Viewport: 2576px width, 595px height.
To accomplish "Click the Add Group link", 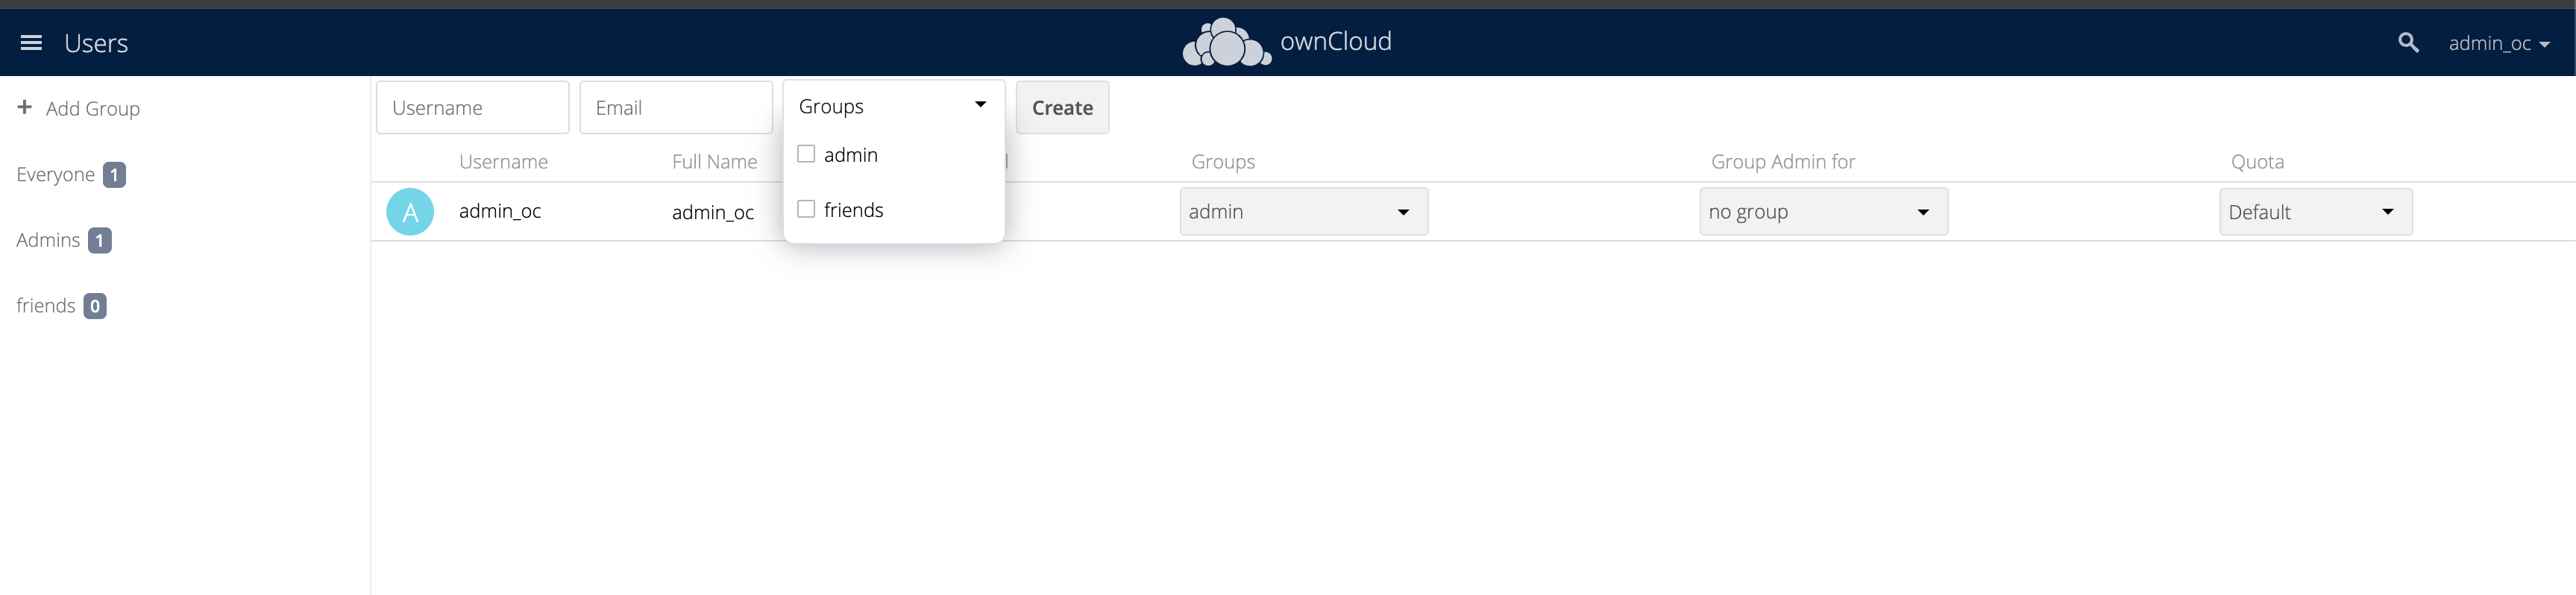I will (93, 108).
